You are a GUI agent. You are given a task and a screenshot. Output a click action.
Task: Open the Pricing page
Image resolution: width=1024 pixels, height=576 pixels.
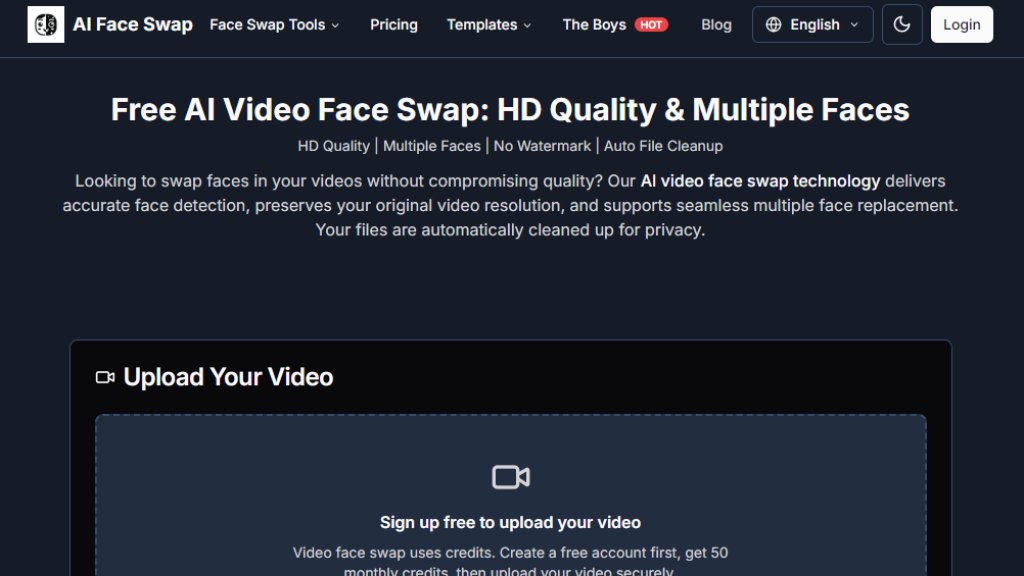tap(394, 25)
